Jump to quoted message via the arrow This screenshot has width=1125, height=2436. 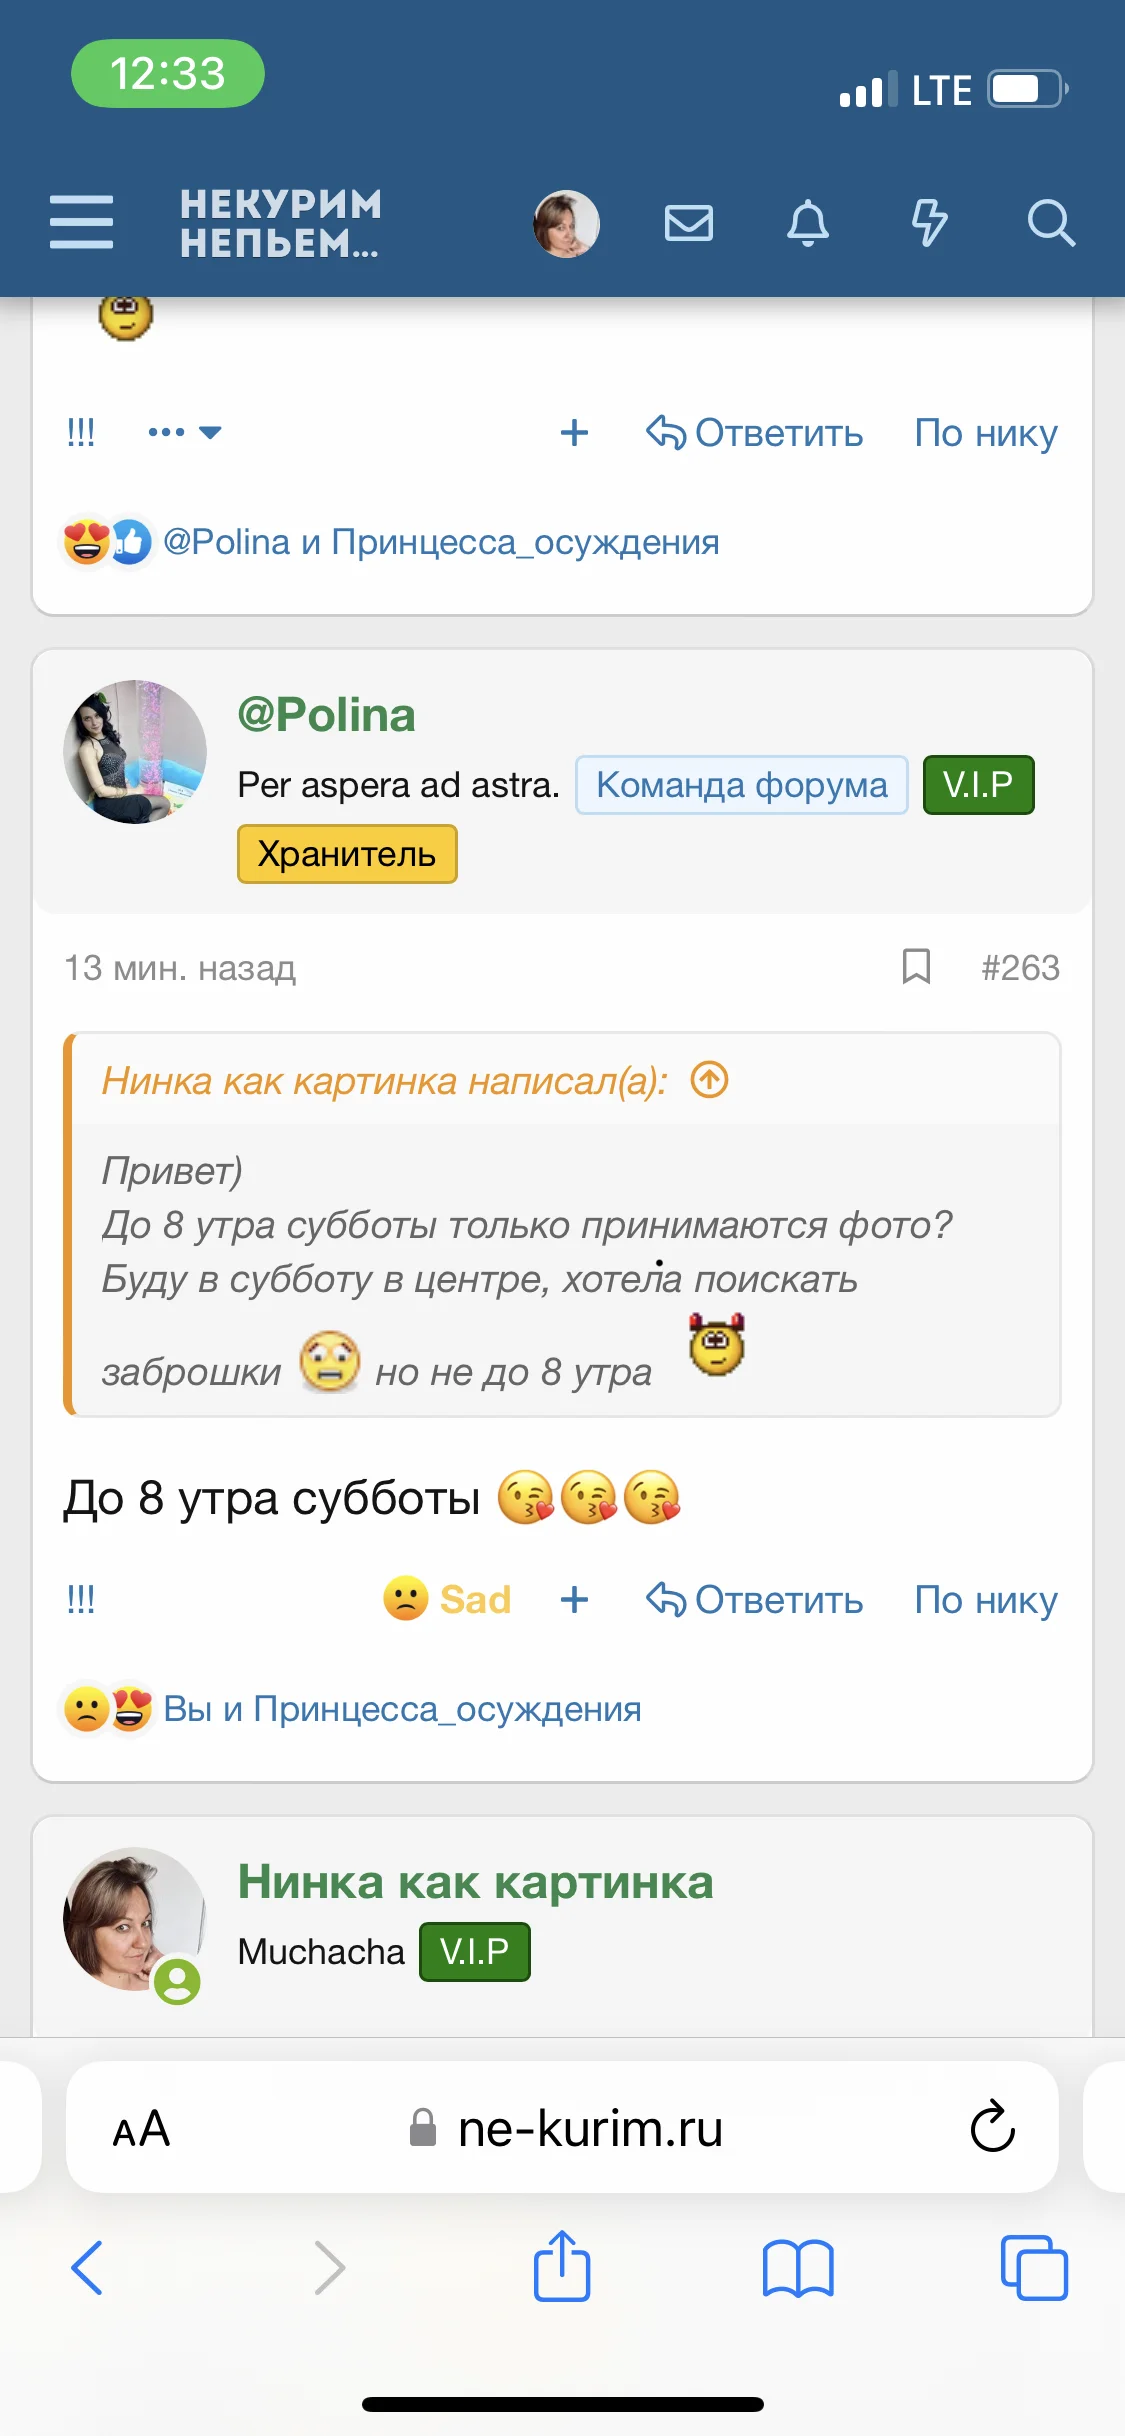click(x=710, y=1079)
